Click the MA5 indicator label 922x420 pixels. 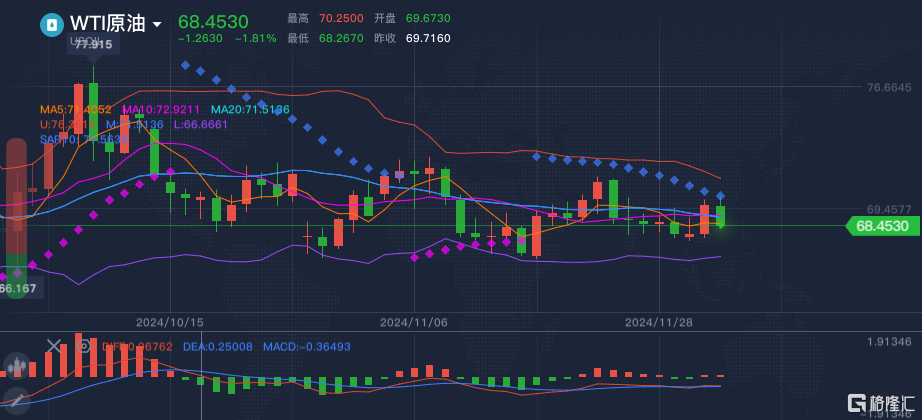[x=75, y=109]
